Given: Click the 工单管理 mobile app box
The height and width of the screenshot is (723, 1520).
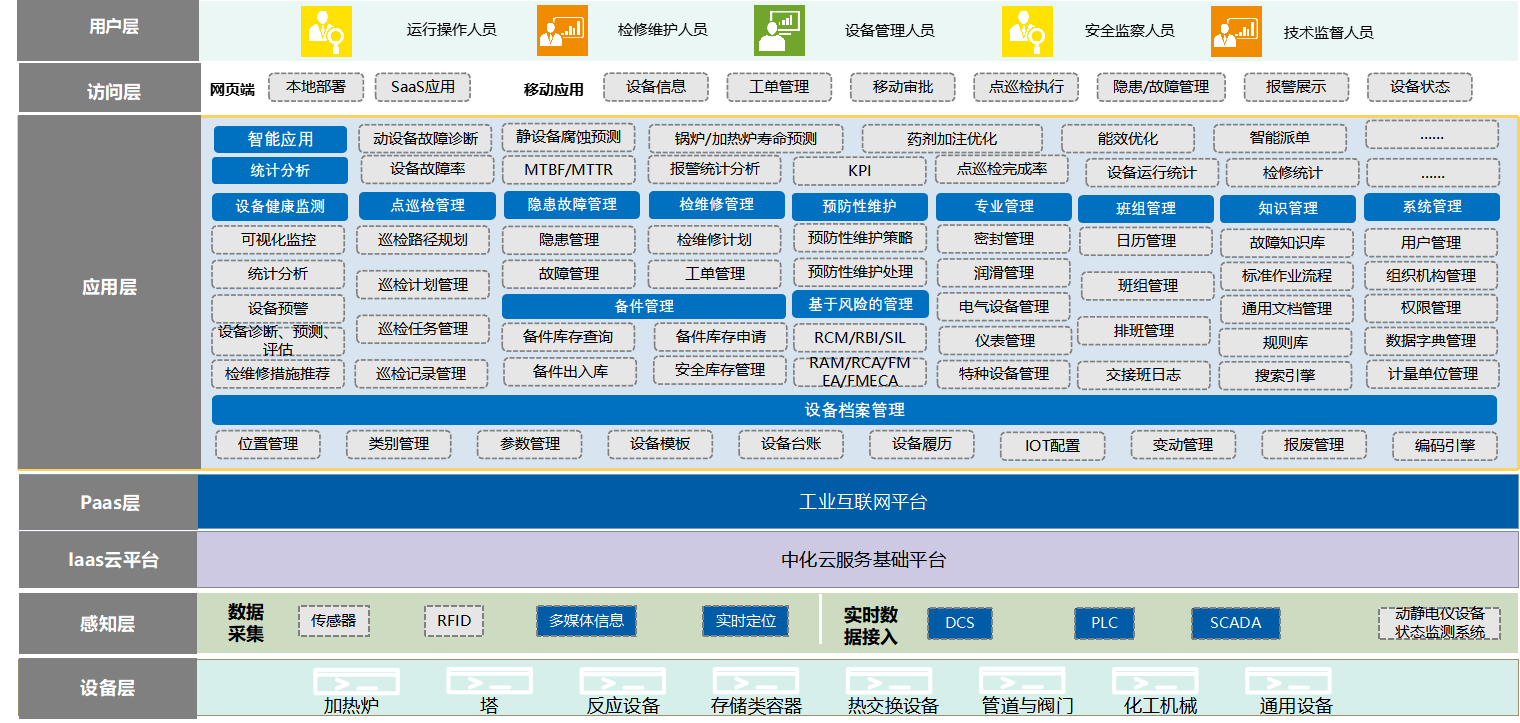Looking at the screenshot, I should pyautogui.click(x=779, y=87).
